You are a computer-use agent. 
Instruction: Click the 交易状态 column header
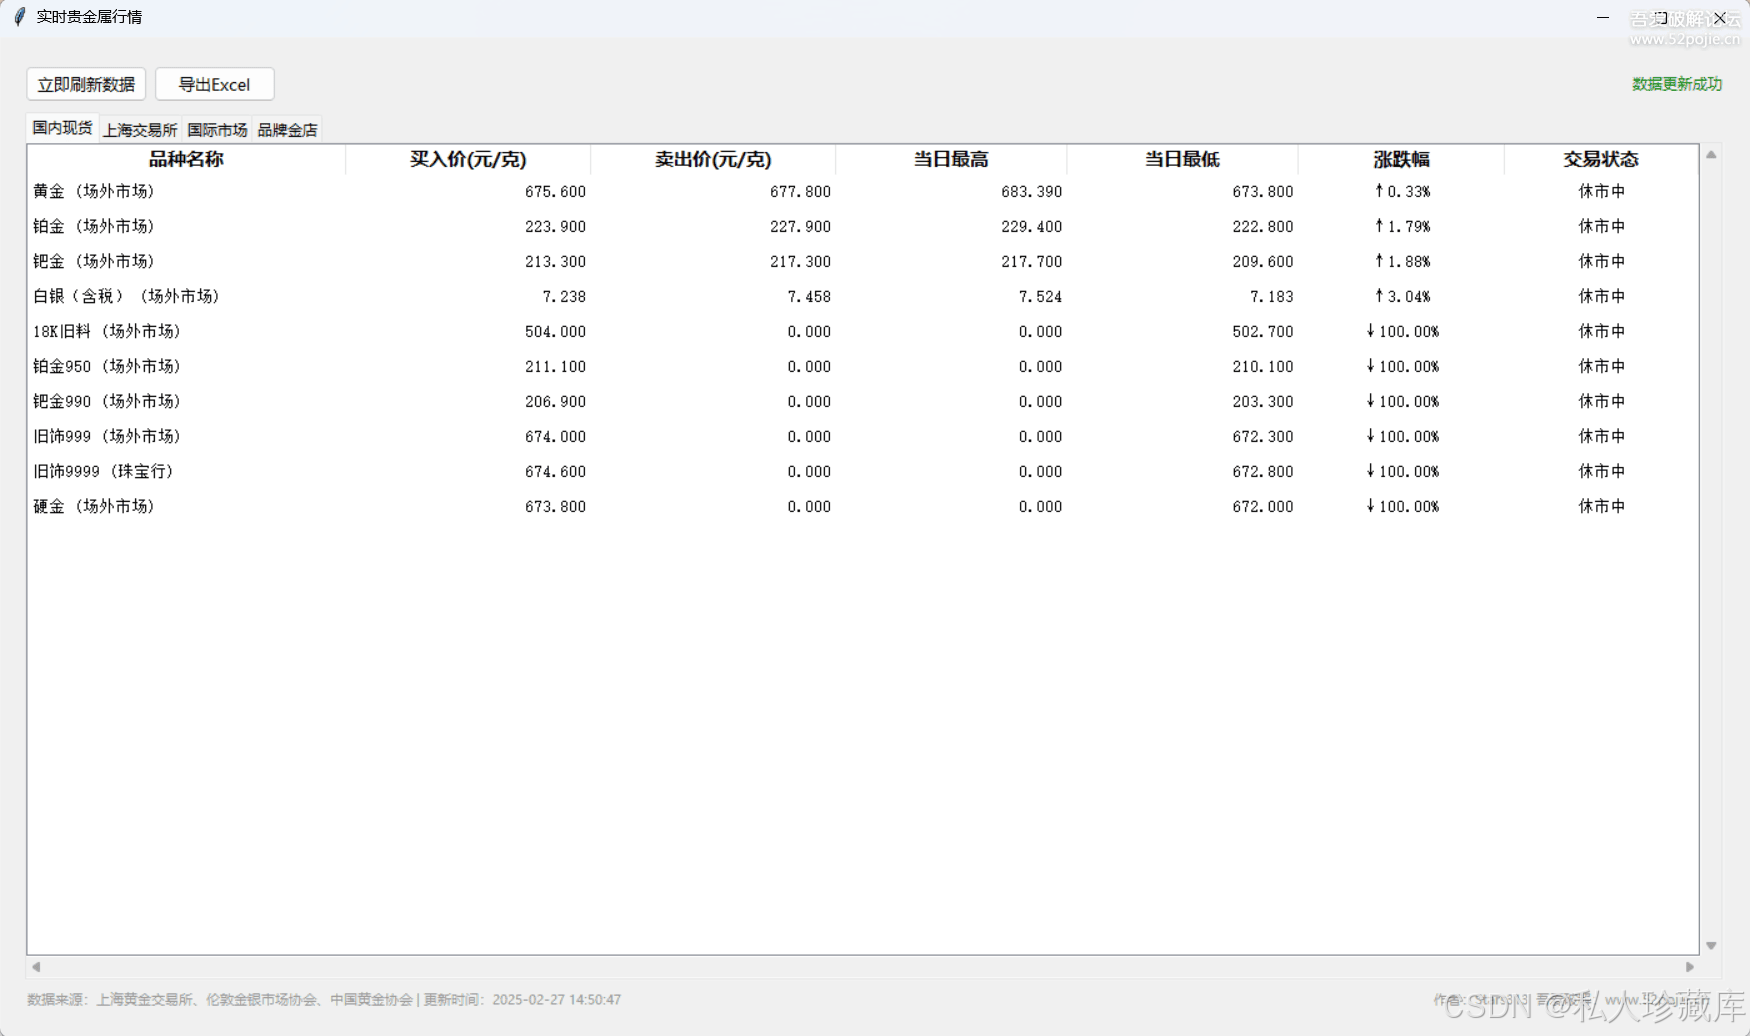point(1601,159)
